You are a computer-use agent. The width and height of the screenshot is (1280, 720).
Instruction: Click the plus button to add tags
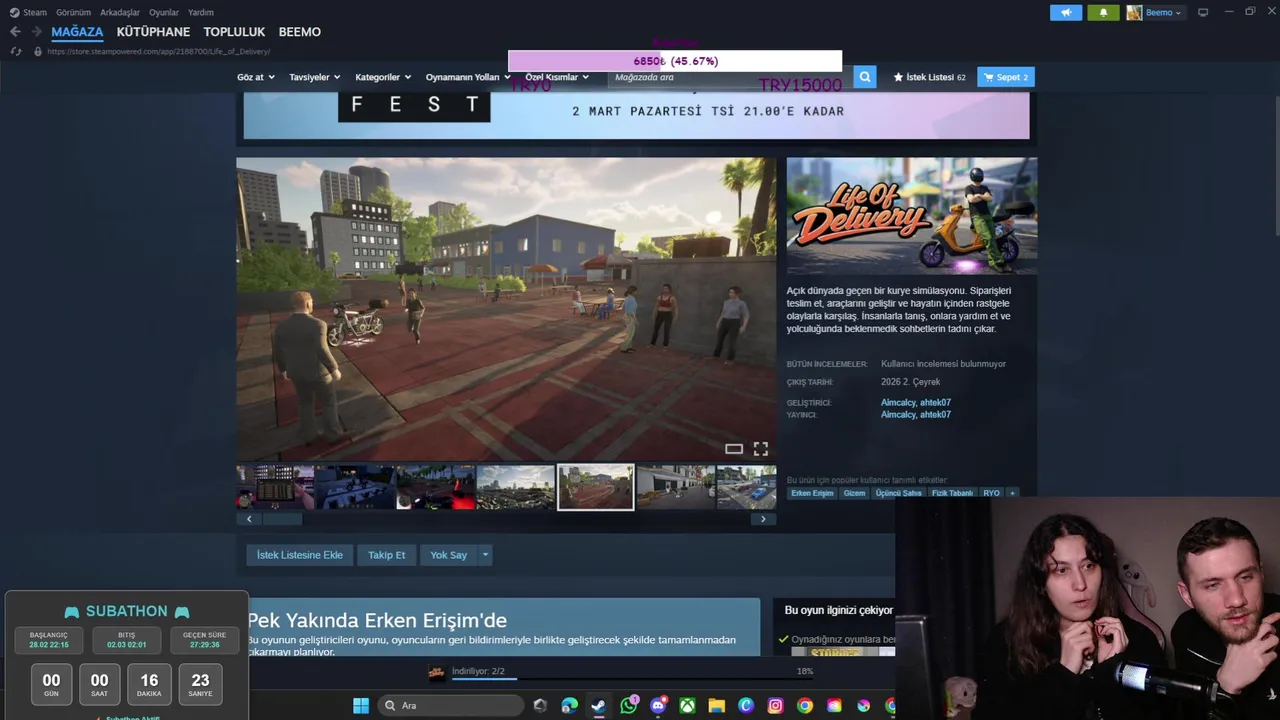click(1012, 493)
